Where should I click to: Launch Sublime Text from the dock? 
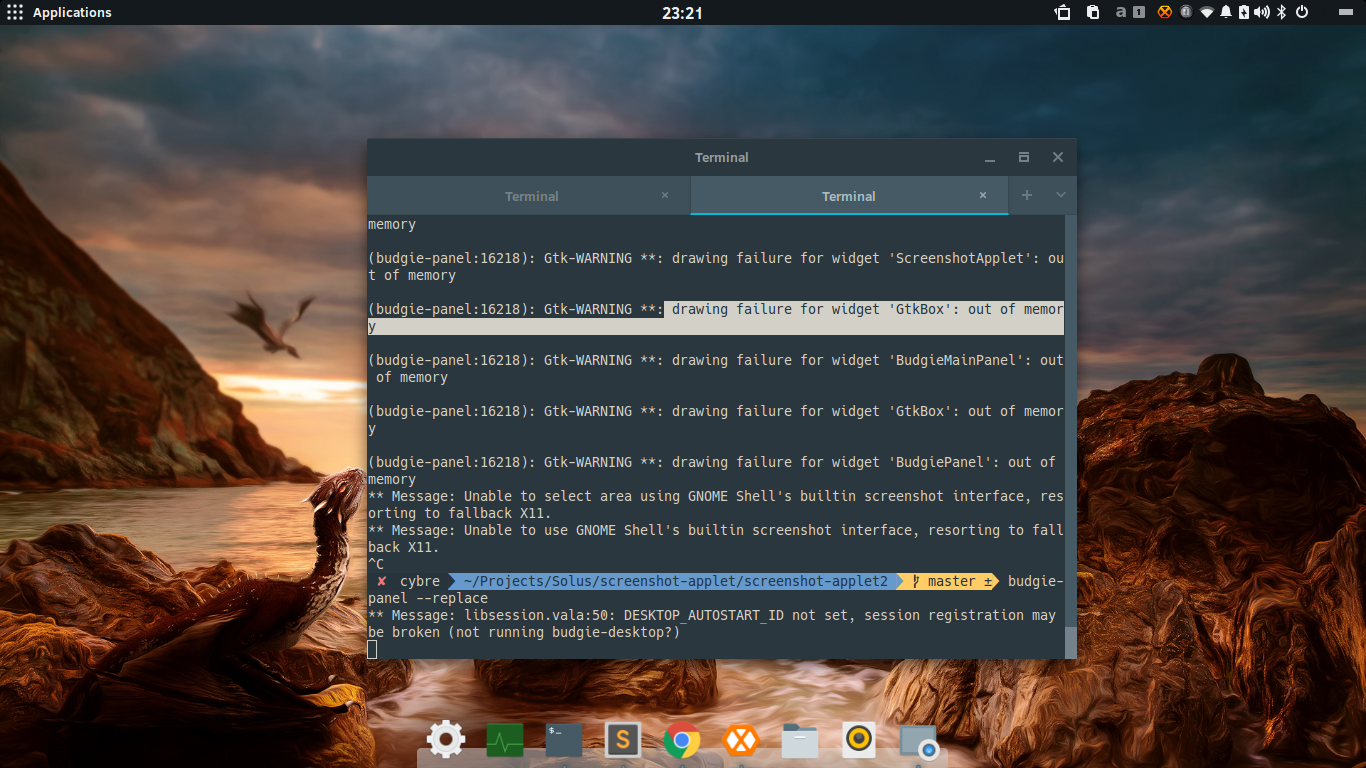[623, 741]
